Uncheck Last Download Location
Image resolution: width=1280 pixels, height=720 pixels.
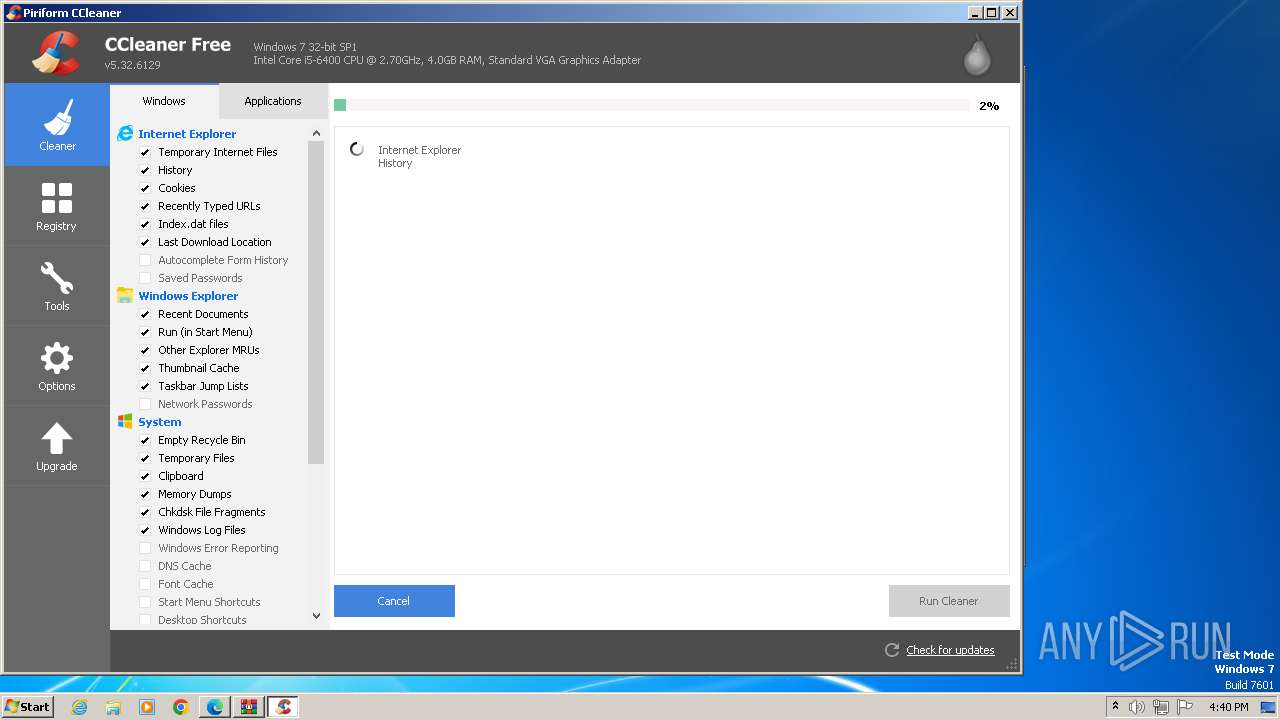[x=145, y=242]
